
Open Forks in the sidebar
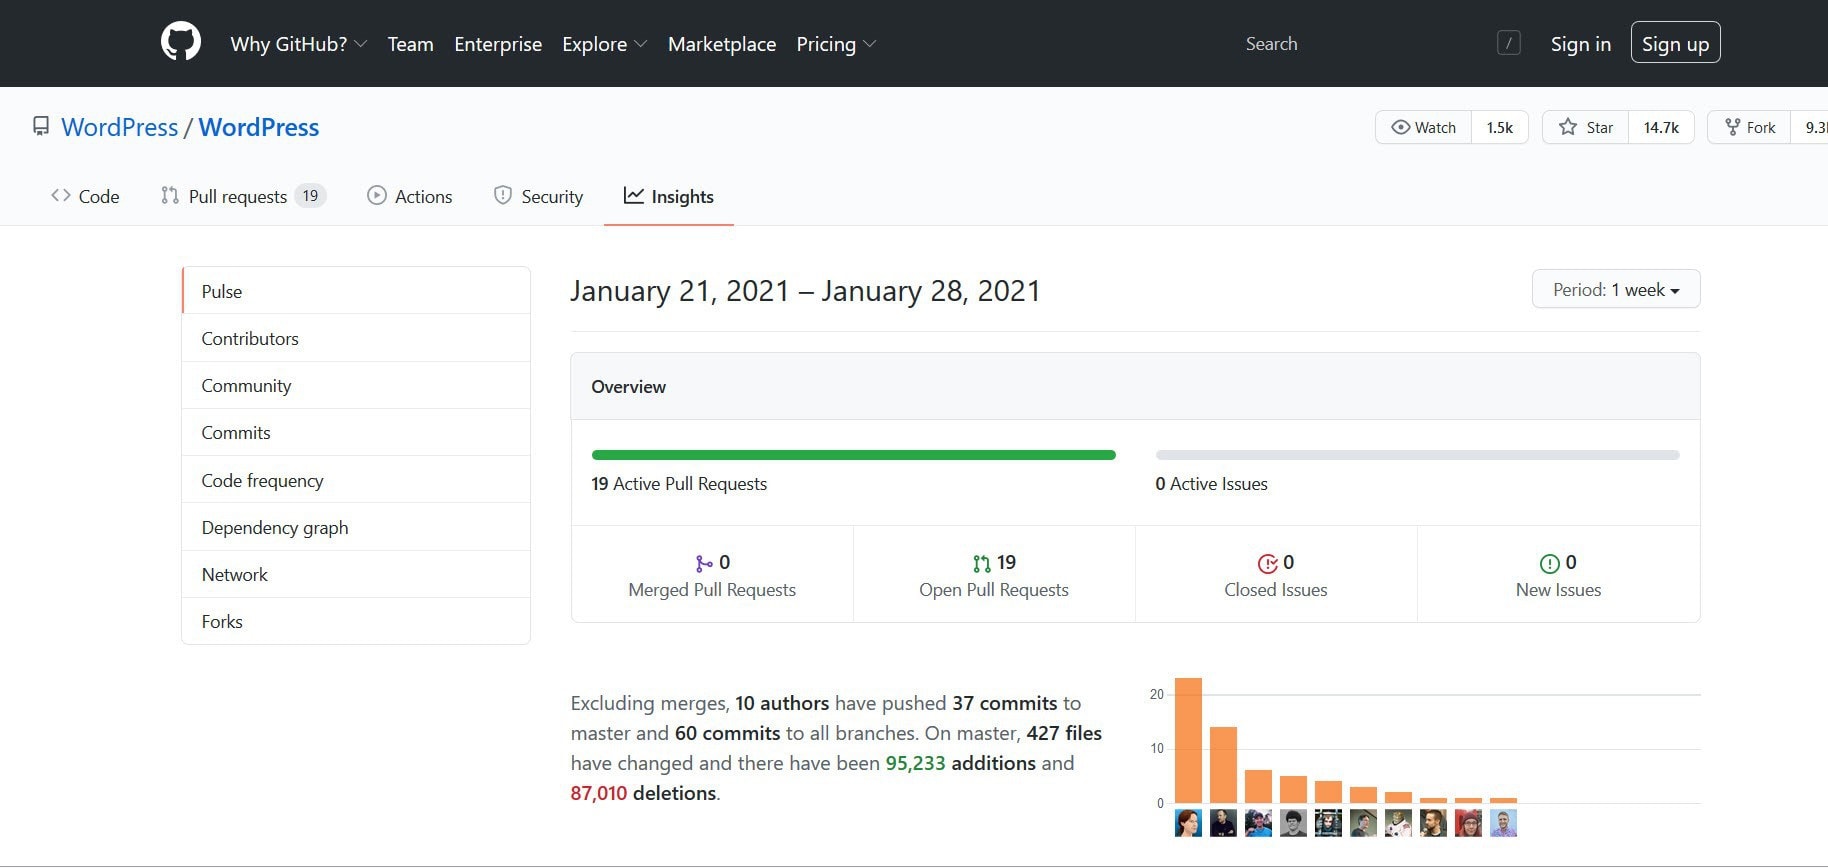(356, 621)
